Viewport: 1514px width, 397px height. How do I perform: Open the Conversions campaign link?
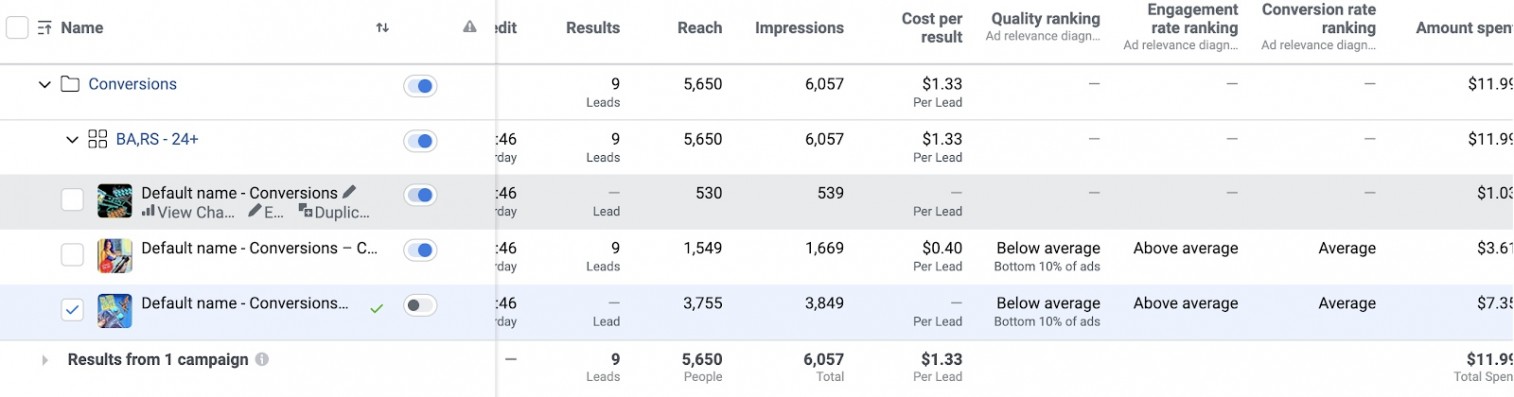(132, 84)
